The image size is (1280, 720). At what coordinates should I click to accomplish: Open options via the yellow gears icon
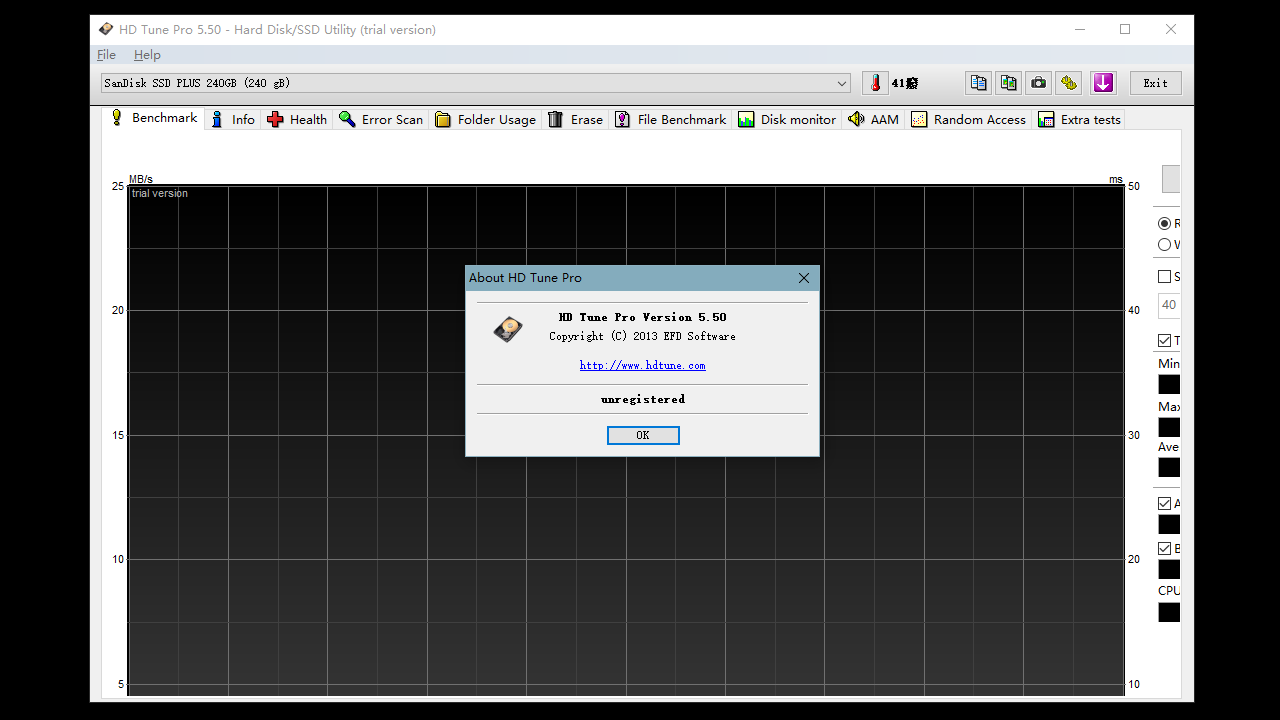point(1069,83)
